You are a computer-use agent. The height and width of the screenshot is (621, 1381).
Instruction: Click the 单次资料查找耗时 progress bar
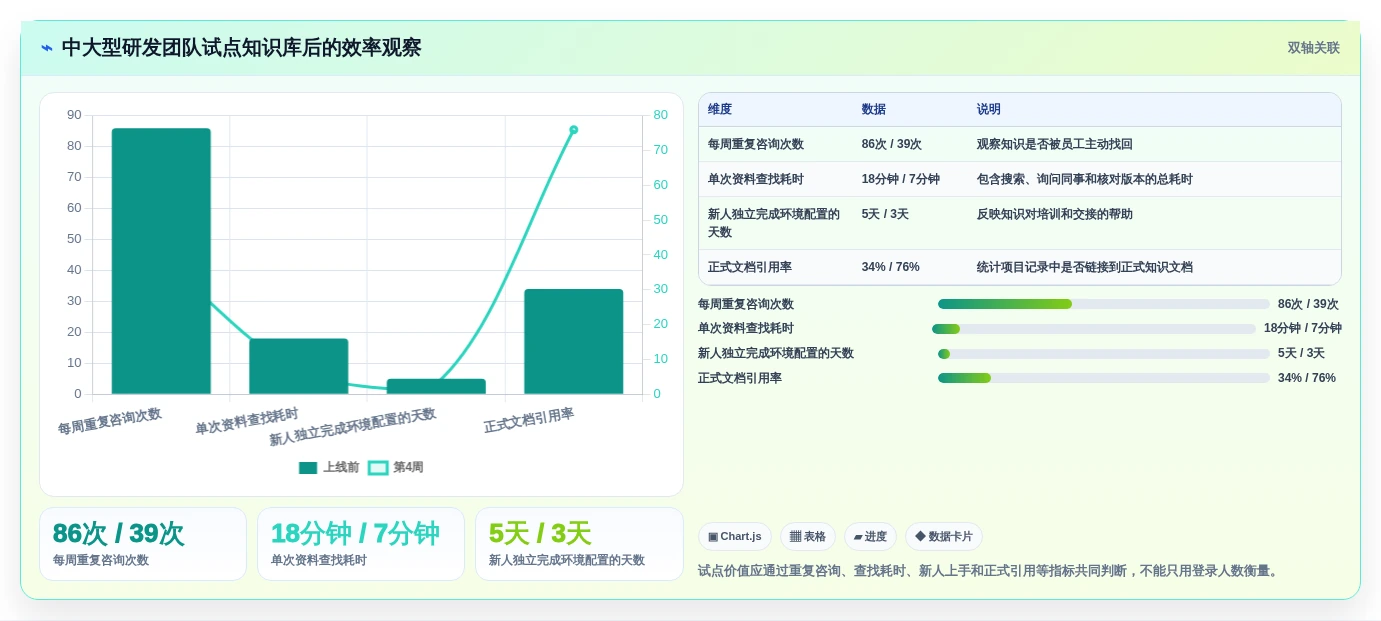click(1094, 329)
